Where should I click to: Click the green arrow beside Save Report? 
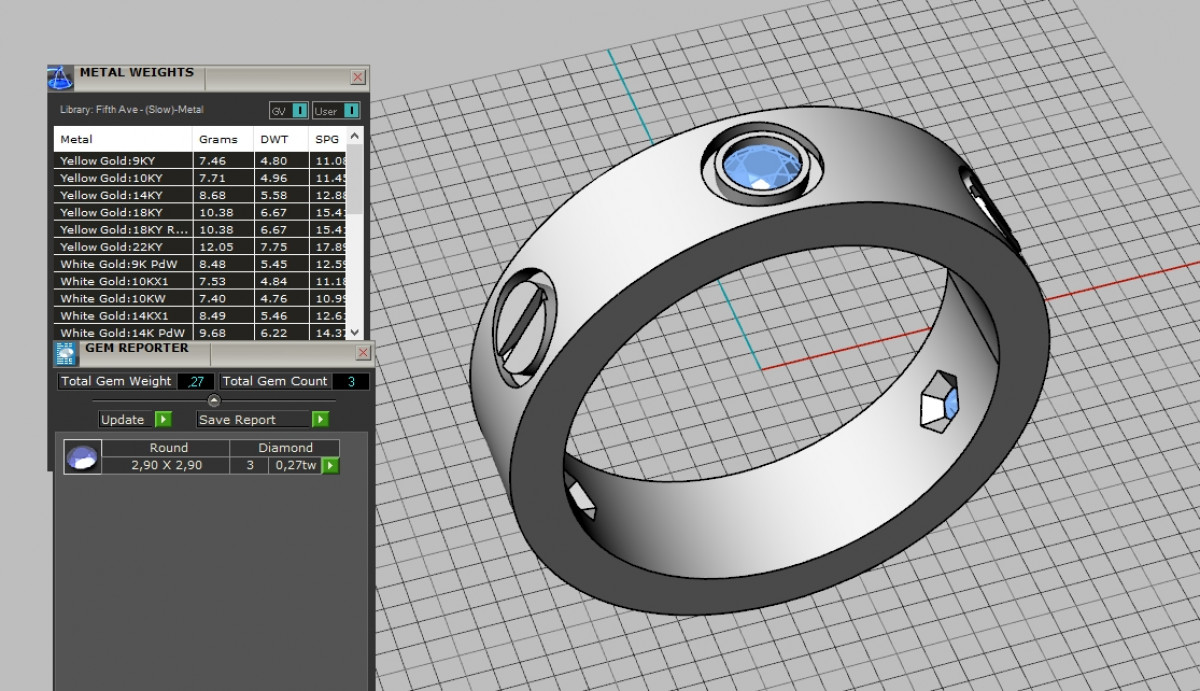click(x=320, y=420)
